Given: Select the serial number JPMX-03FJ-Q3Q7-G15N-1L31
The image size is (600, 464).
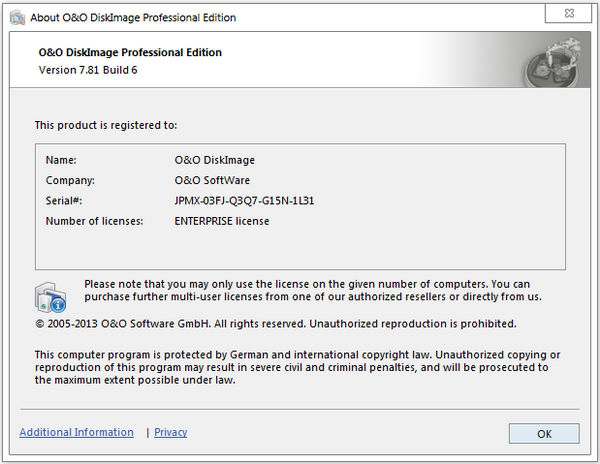Looking at the screenshot, I should click(244, 201).
